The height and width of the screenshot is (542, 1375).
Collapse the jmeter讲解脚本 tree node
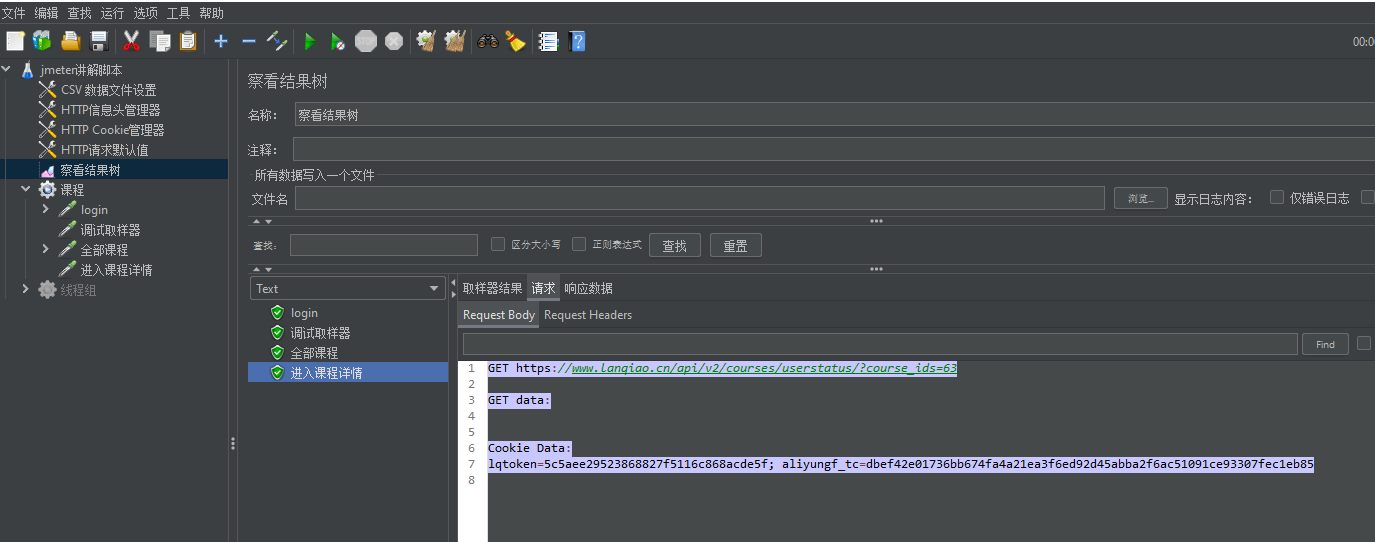[7, 70]
